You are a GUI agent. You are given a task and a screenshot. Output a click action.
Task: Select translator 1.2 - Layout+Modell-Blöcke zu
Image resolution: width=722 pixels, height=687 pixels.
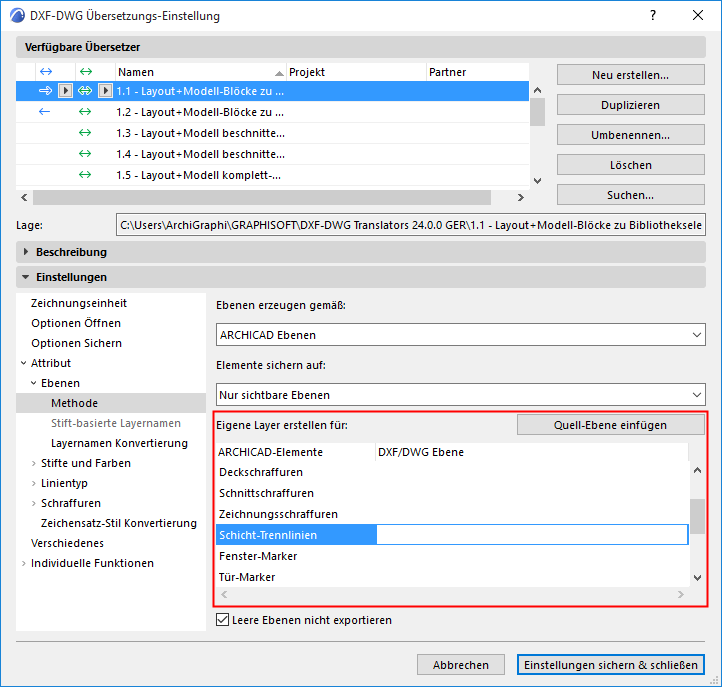(272, 112)
